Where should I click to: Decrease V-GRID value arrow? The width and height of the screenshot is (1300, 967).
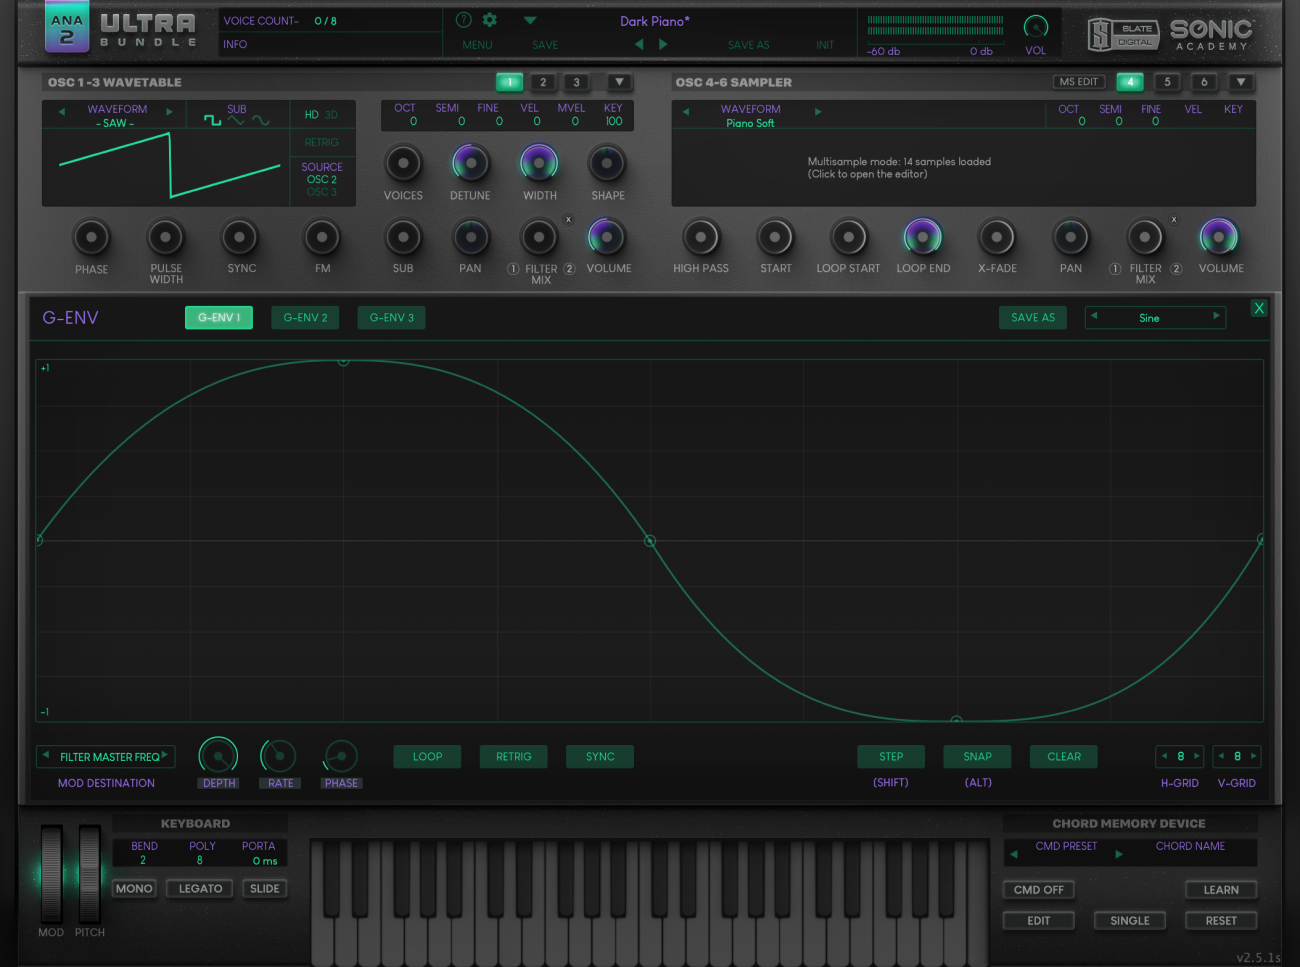[1221, 756]
